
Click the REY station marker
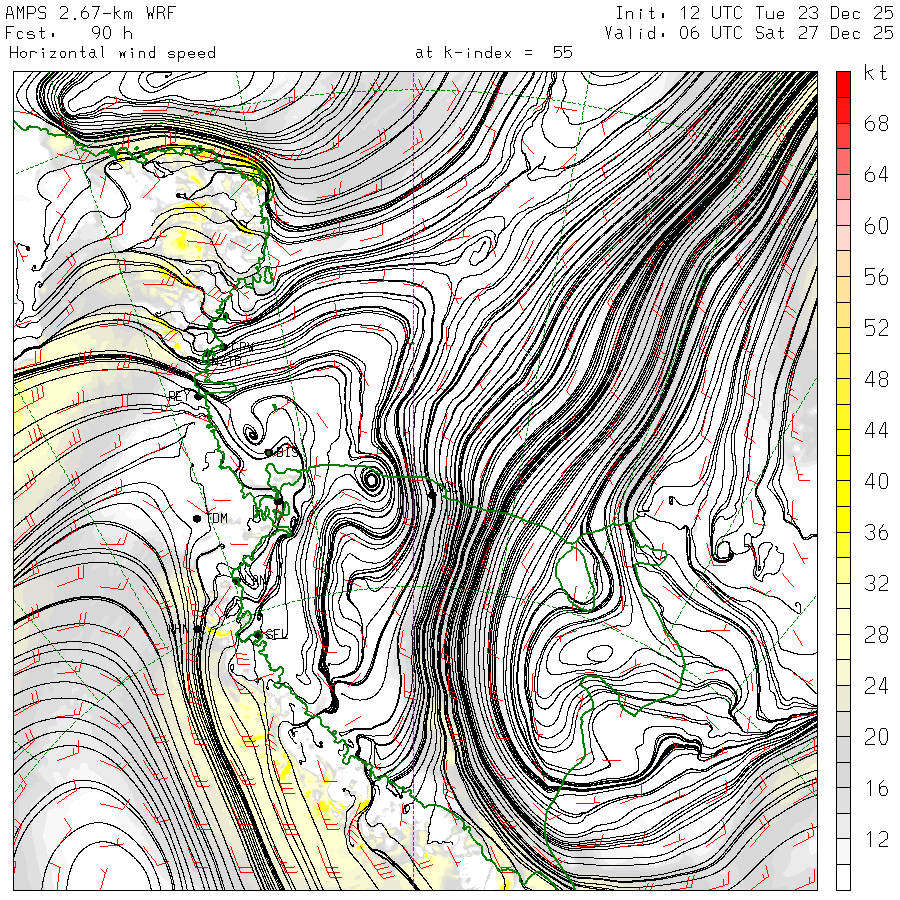[x=198, y=396]
